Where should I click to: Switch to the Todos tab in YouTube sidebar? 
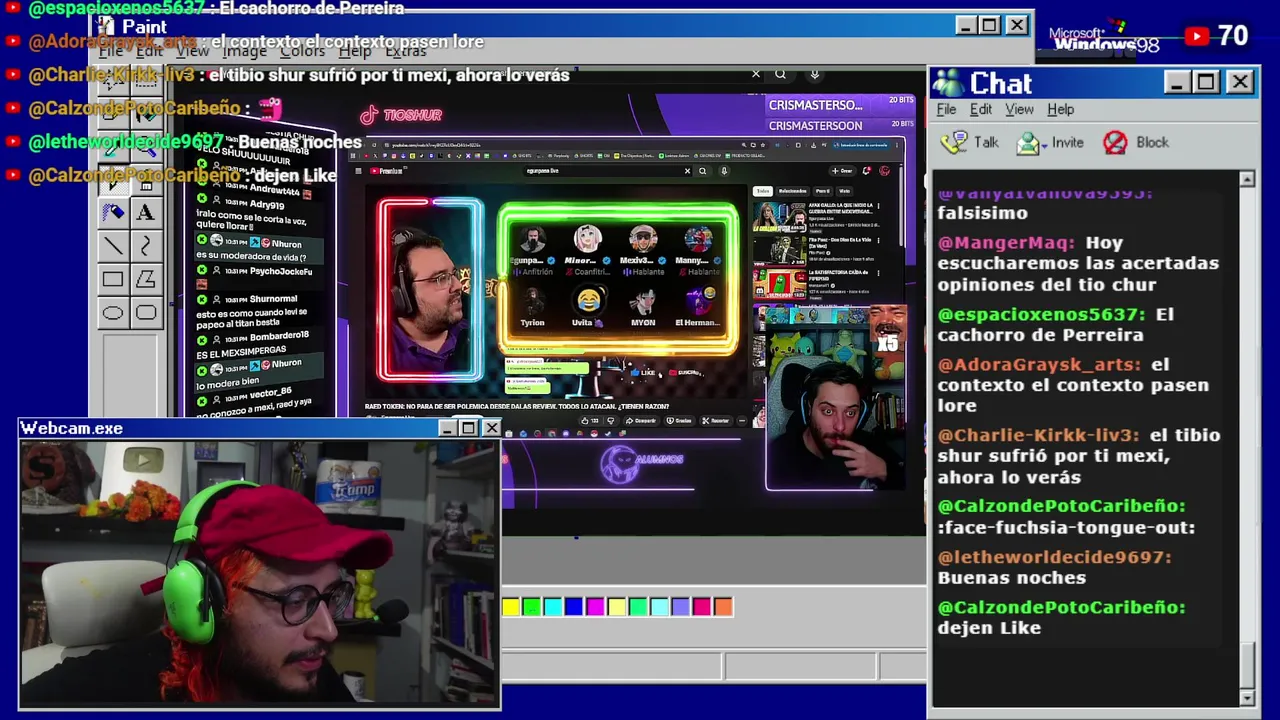[x=763, y=191]
